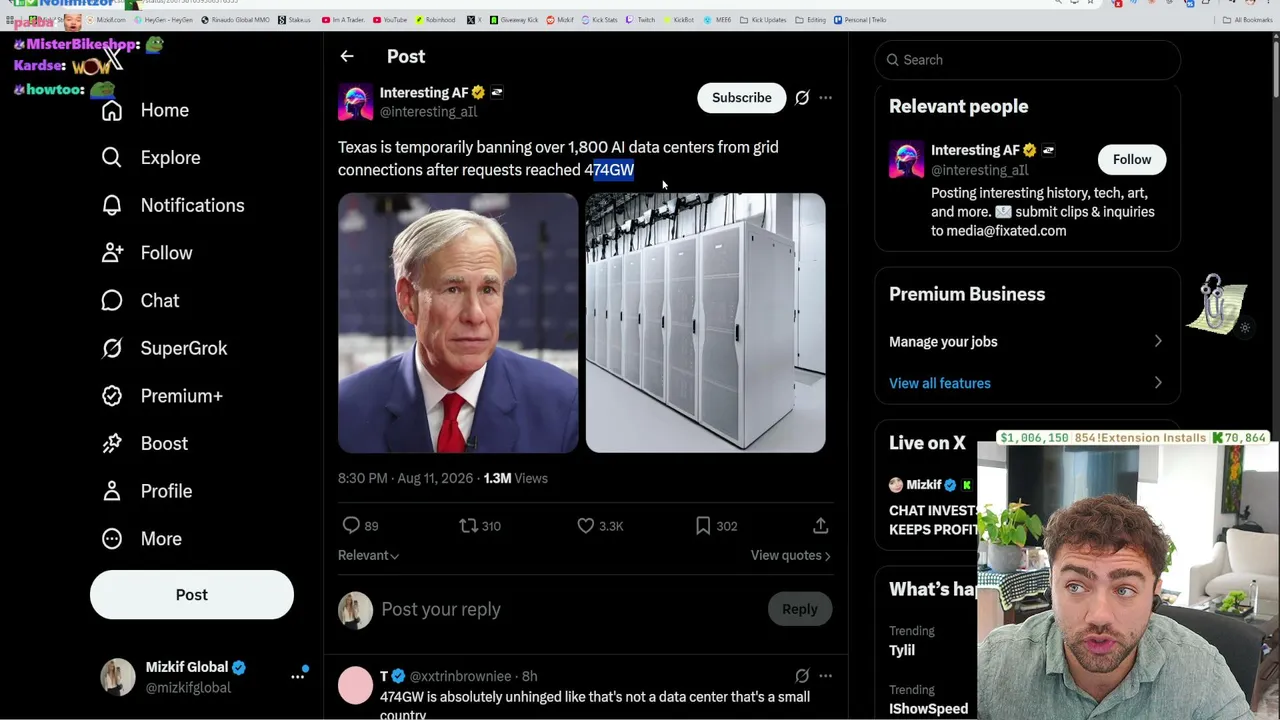The height and width of the screenshot is (720, 1280).
Task: Click the Reply button
Action: tap(799, 609)
